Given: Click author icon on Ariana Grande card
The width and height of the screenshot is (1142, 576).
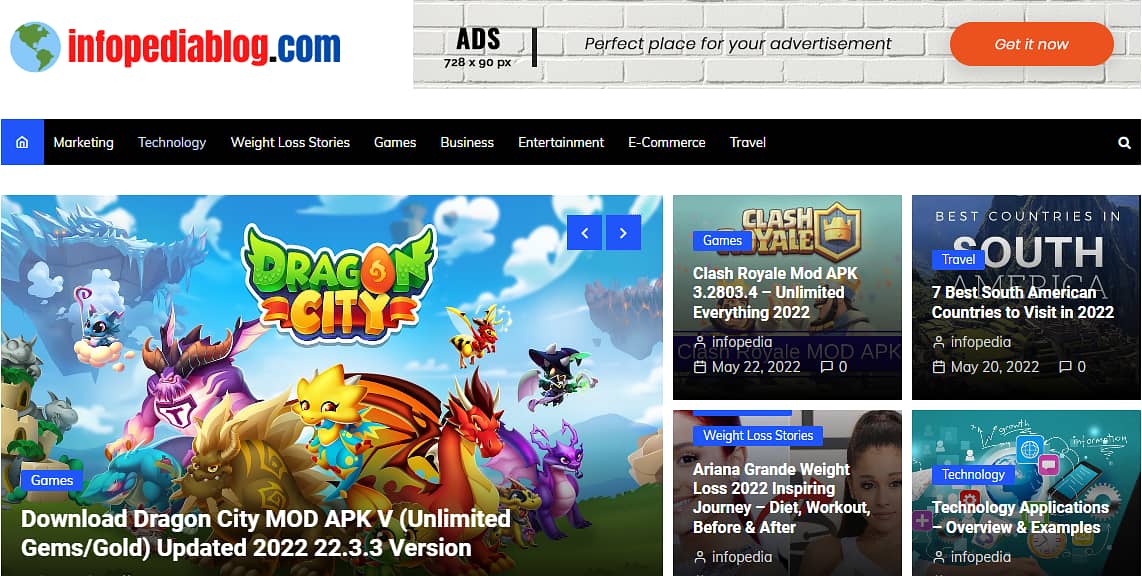Looking at the screenshot, I should pos(700,557).
